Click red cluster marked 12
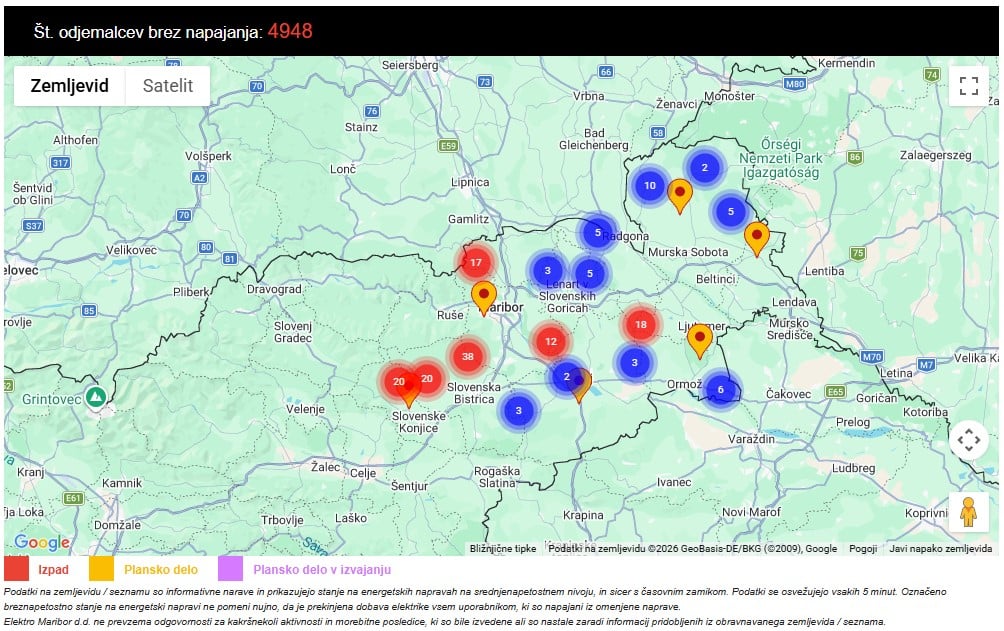1004x631 pixels. pos(550,342)
